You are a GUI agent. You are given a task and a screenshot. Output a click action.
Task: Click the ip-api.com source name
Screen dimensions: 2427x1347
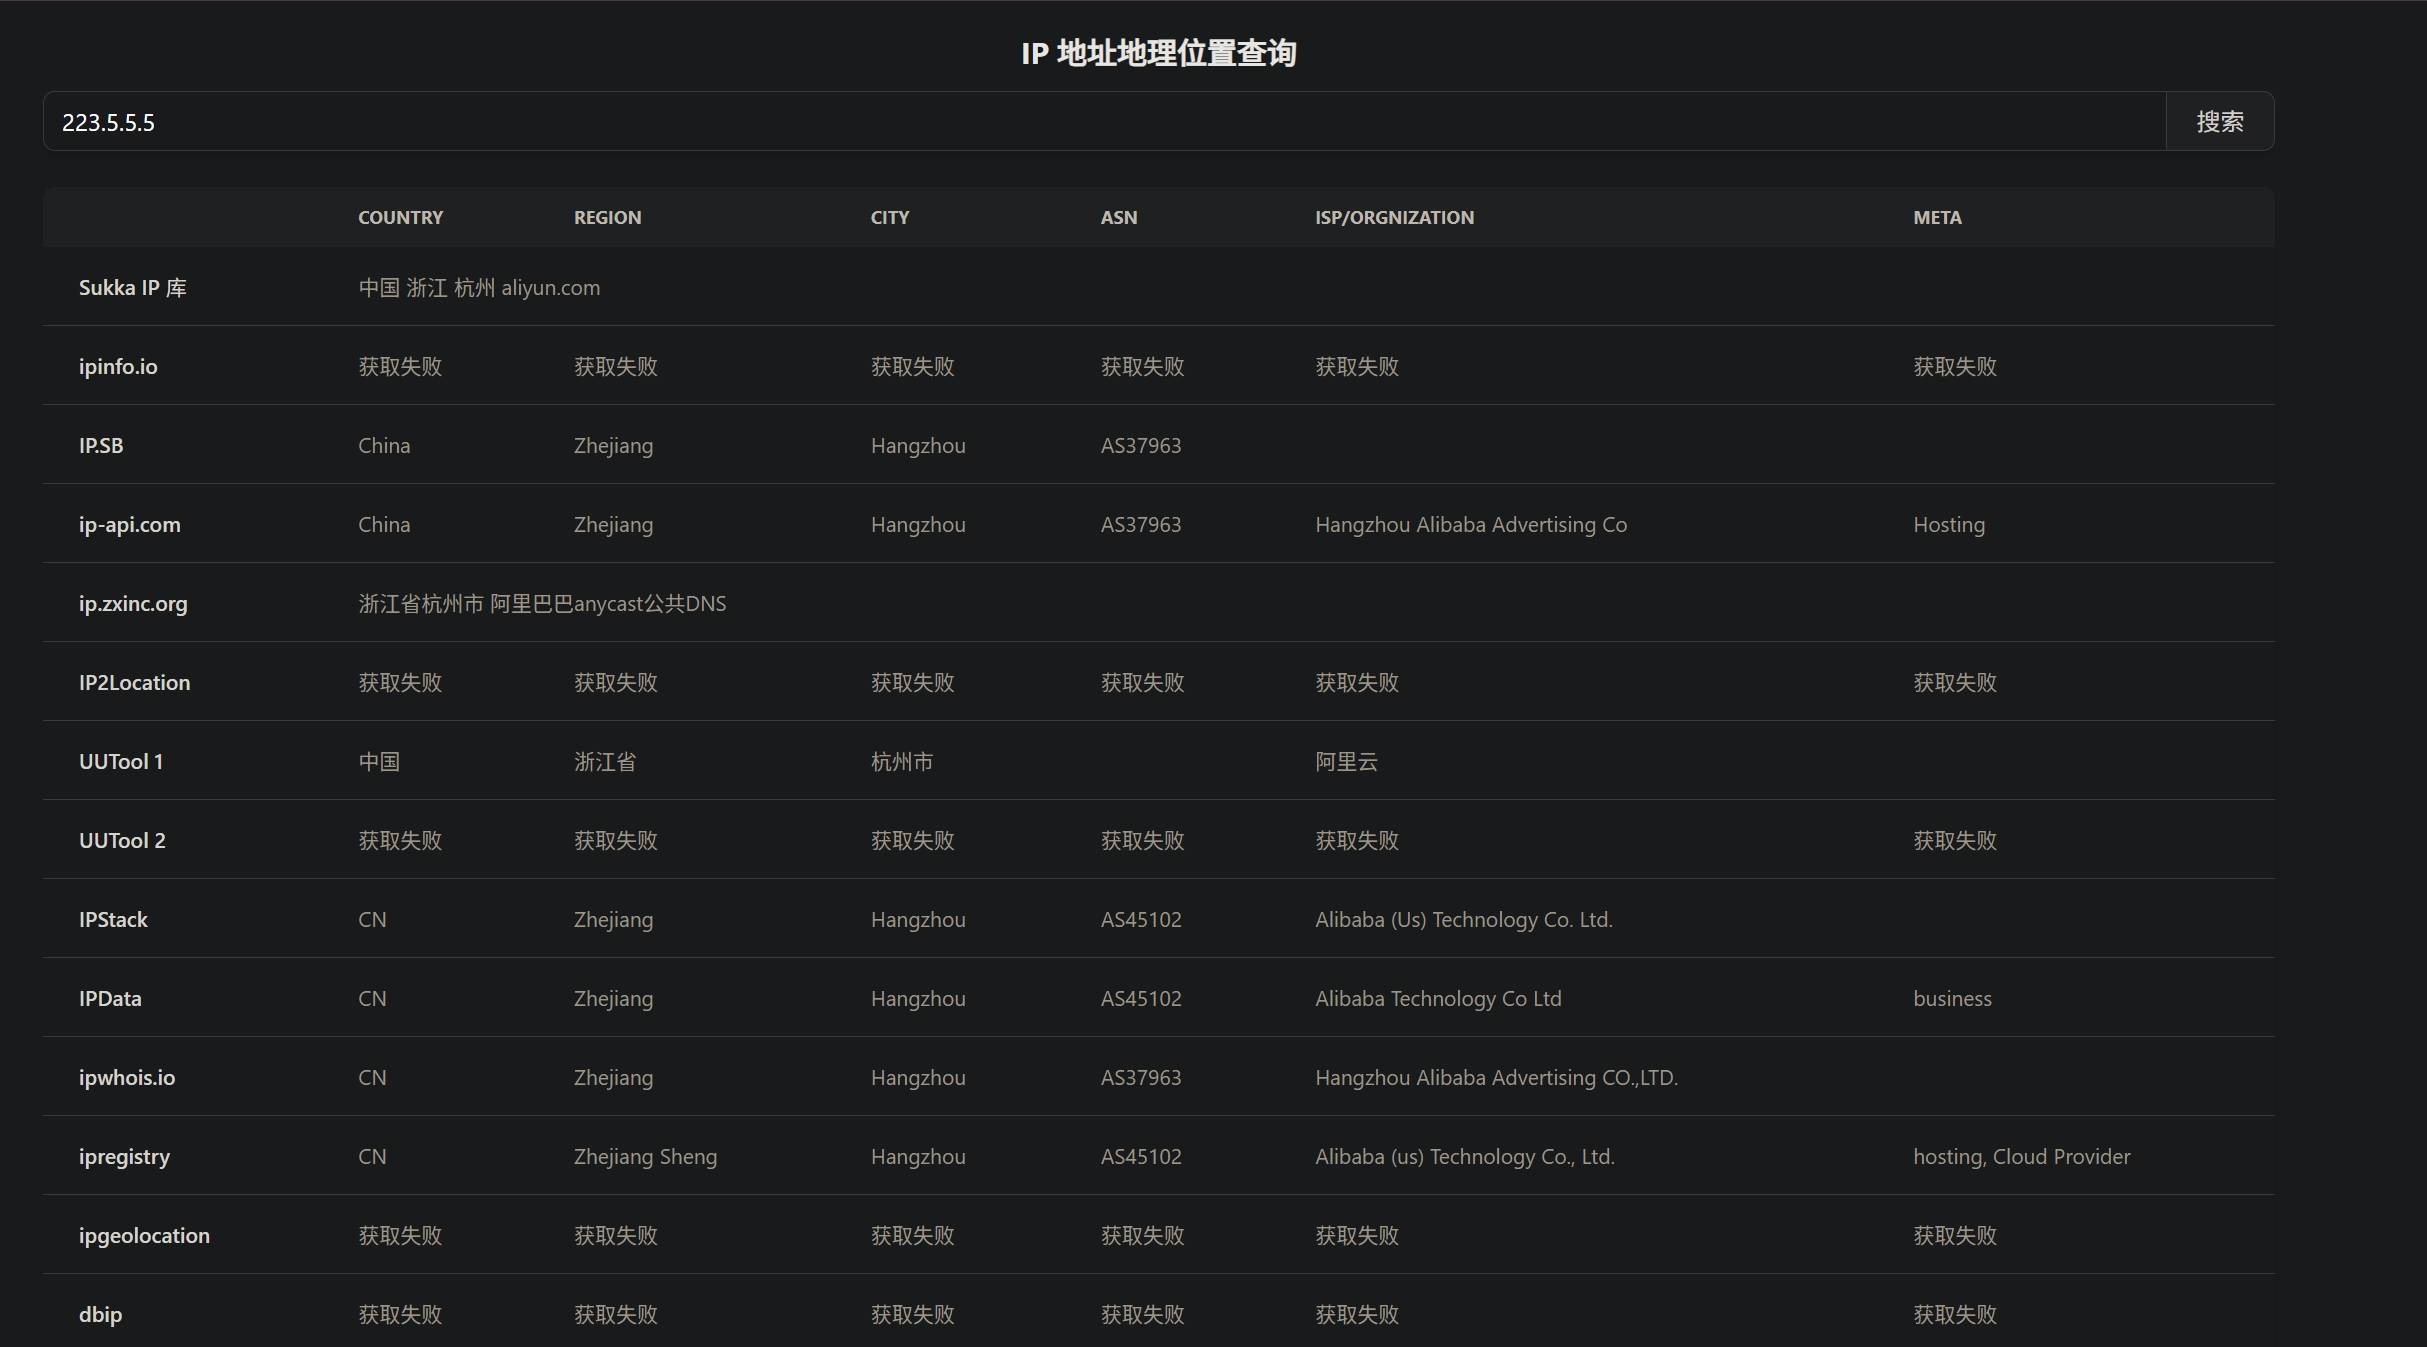[x=129, y=525]
